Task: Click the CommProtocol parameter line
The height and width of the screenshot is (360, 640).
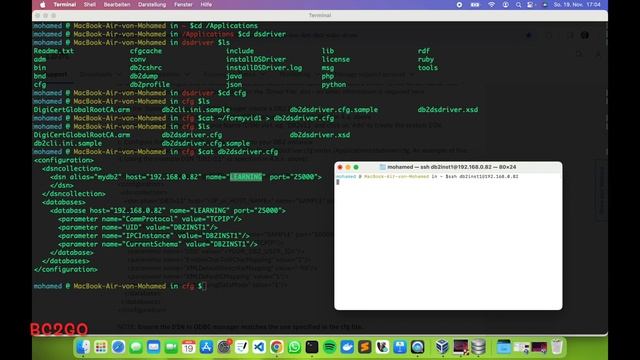Action: pyautogui.click(x=150, y=219)
